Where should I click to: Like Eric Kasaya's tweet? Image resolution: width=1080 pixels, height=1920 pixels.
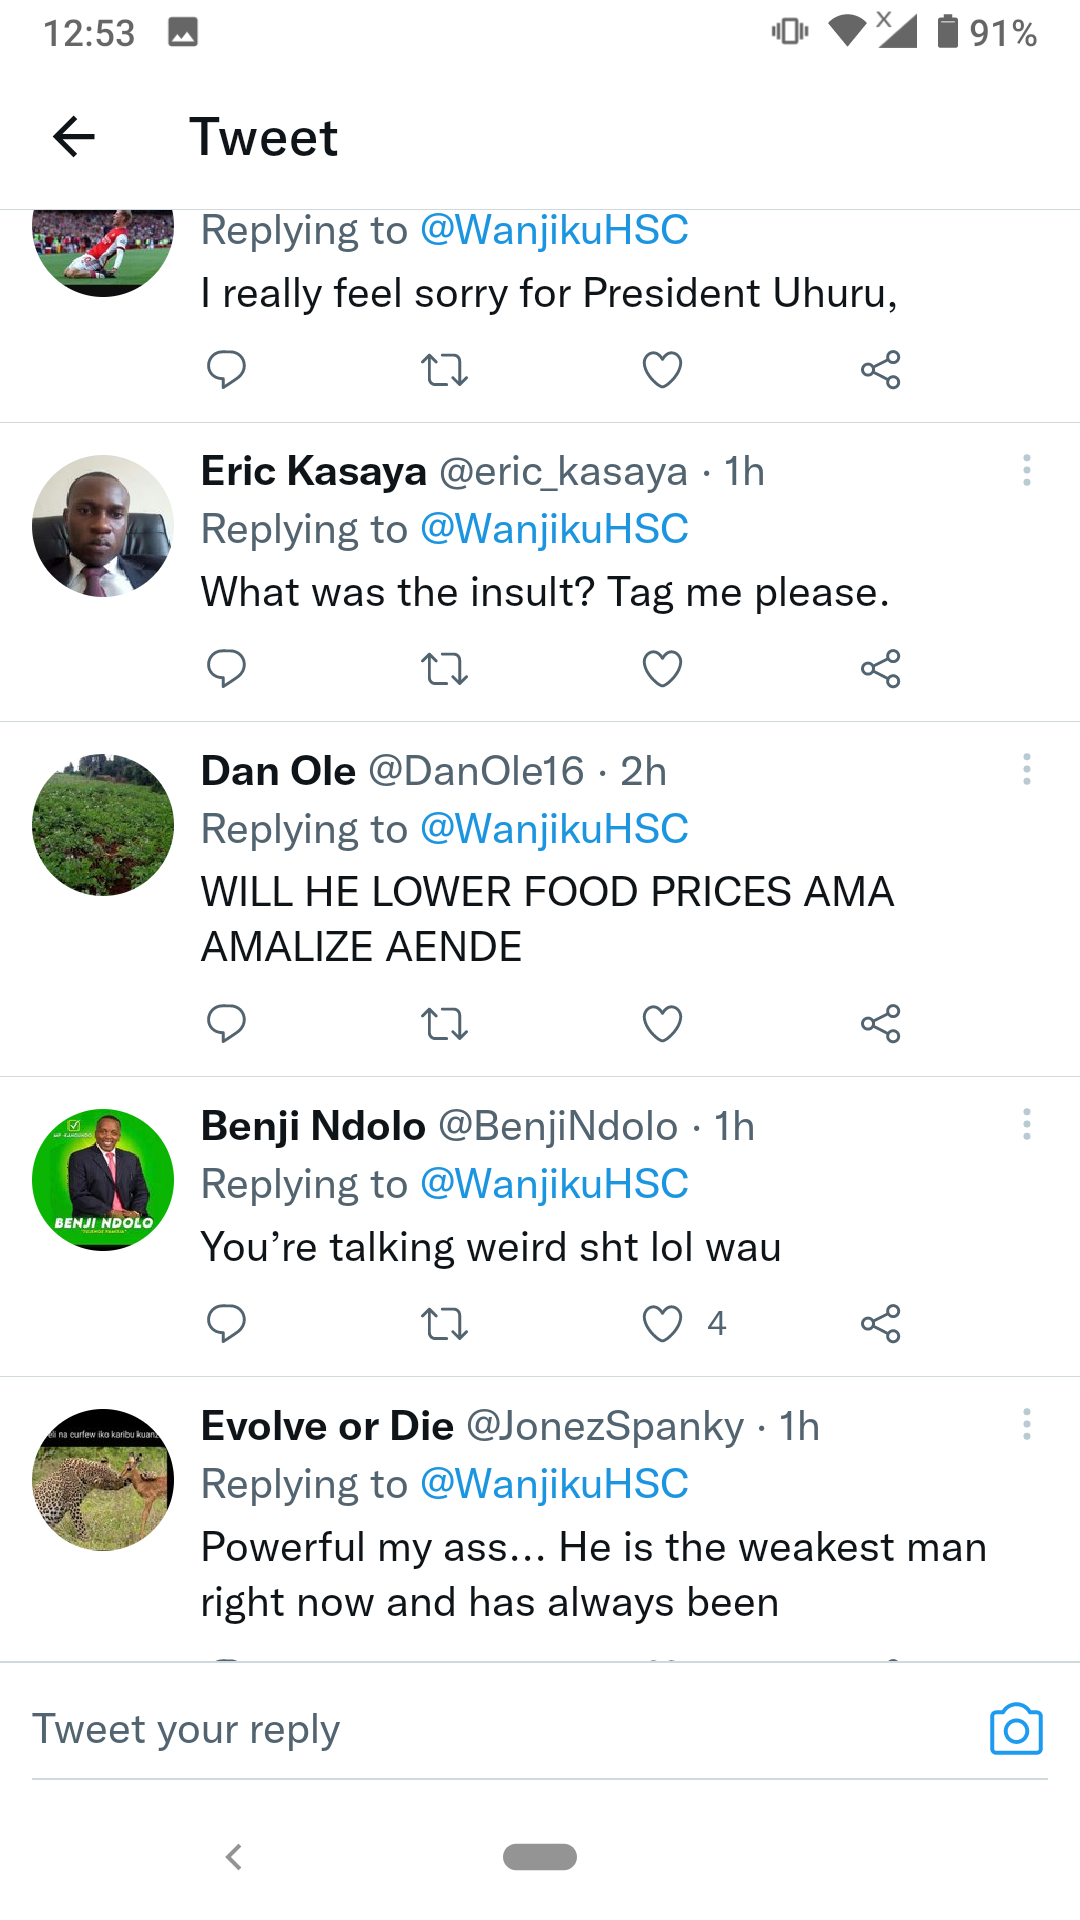[x=662, y=668]
